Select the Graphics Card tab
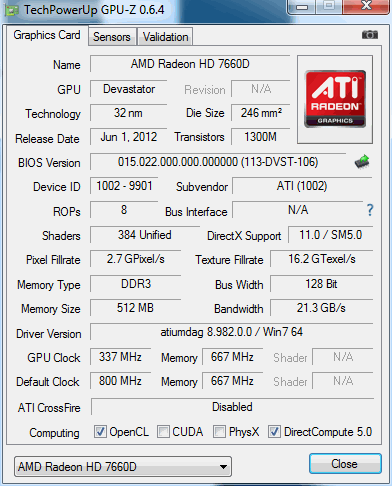392x486 pixels. [47, 35]
